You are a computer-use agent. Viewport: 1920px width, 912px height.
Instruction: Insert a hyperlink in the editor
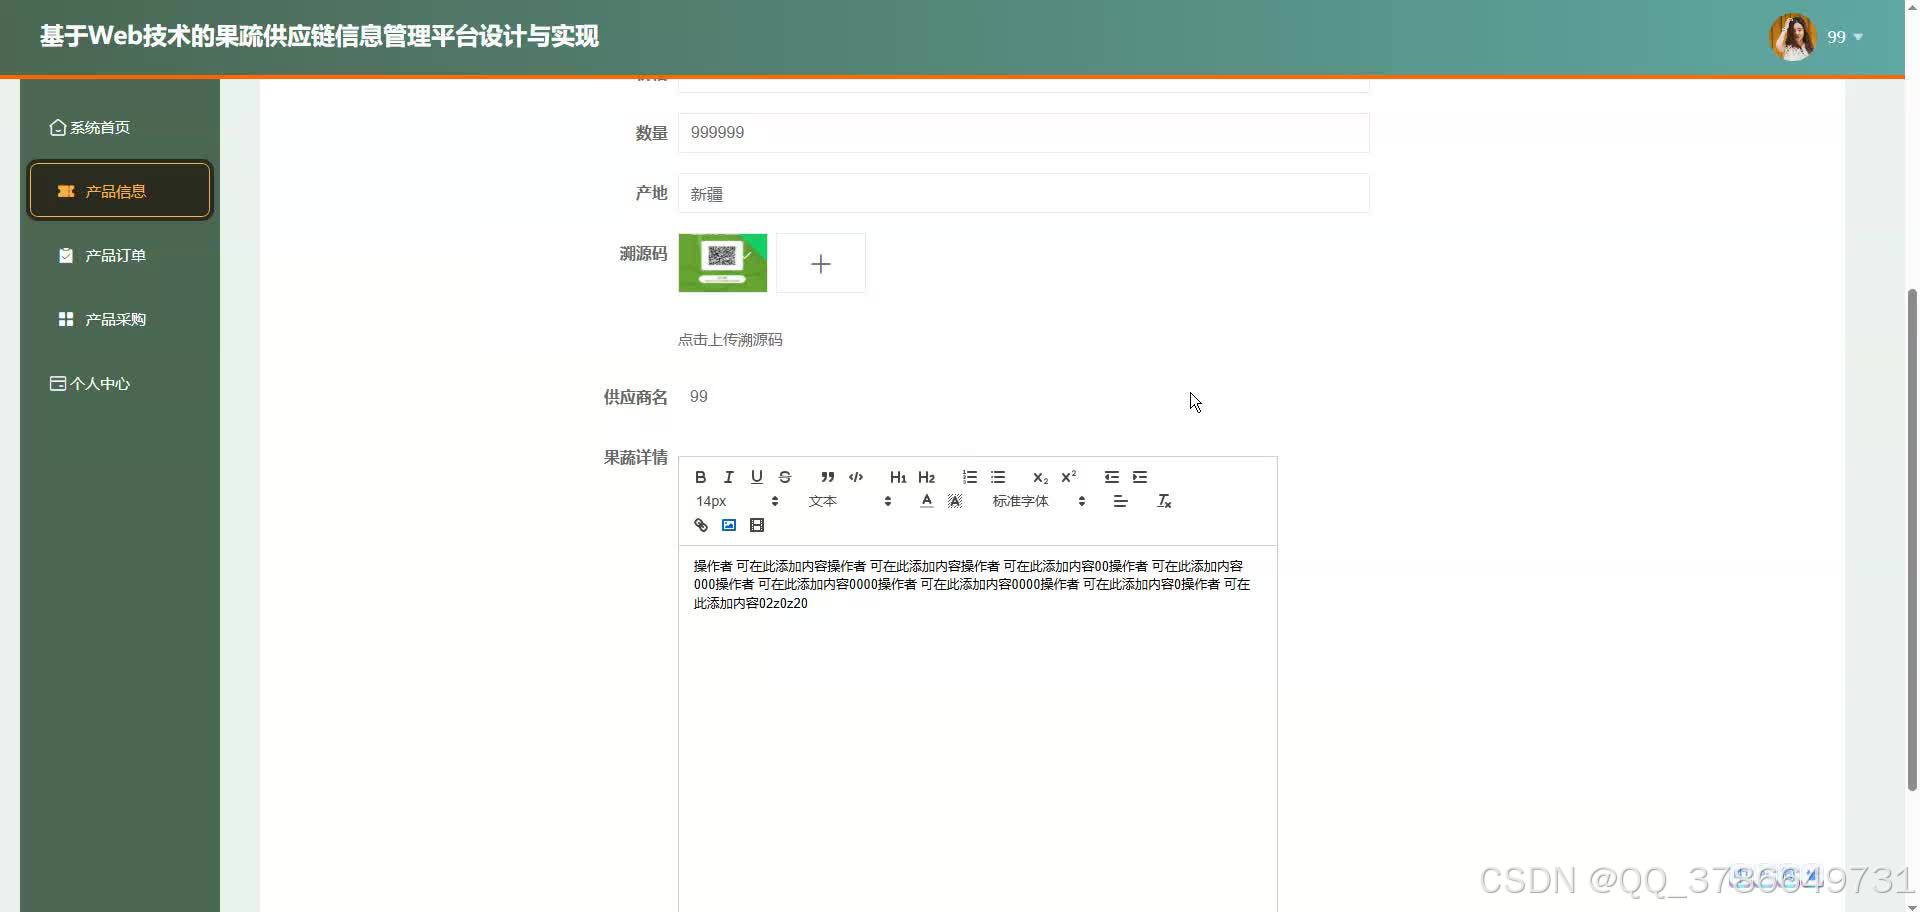[700, 524]
